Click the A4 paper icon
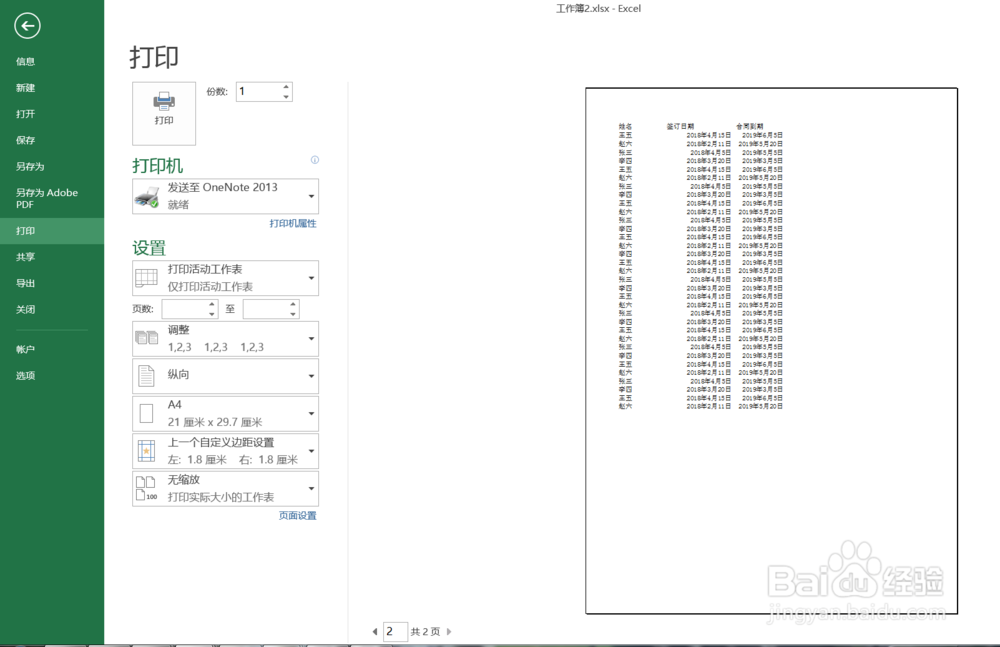Viewport: 1000px width, 647px height. coord(146,413)
